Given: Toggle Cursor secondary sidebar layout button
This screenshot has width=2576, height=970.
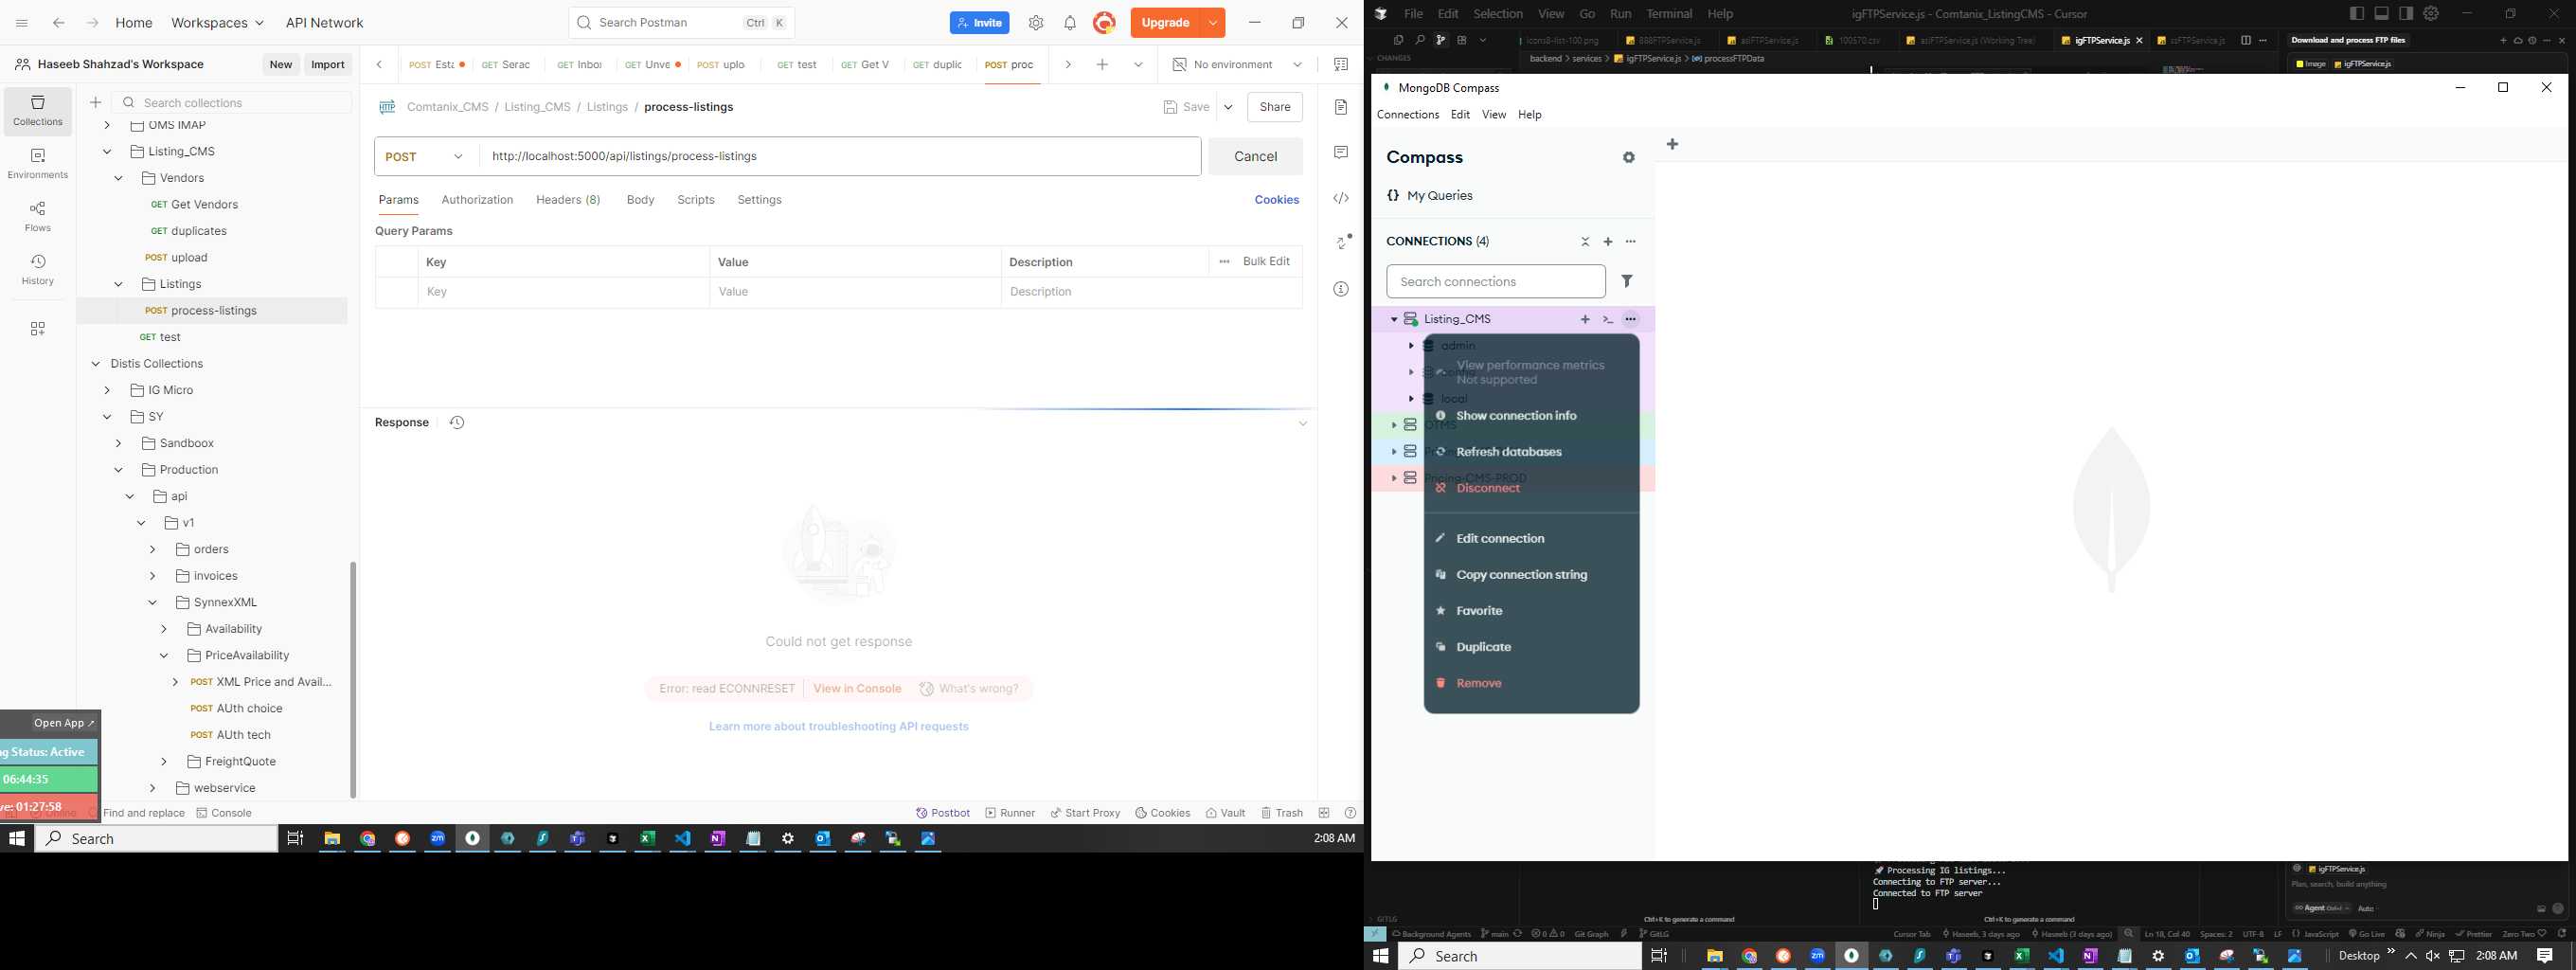Looking at the screenshot, I should 2406,13.
